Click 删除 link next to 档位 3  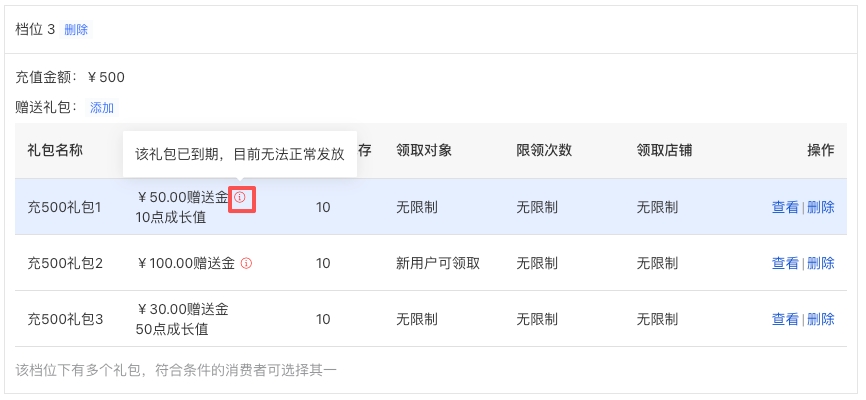(x=76, y=30)
